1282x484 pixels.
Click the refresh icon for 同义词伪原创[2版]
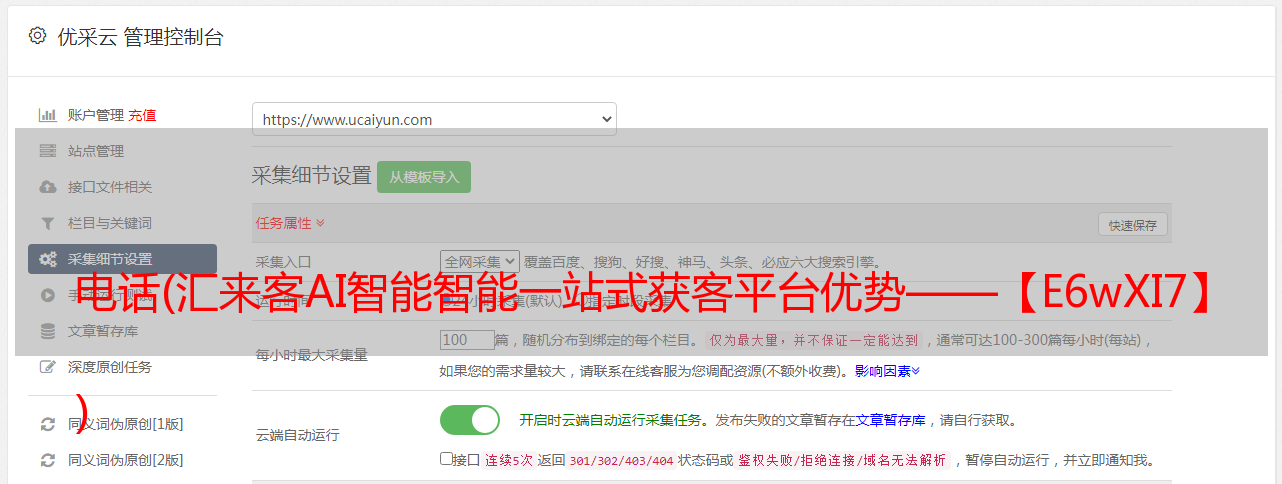47,460
